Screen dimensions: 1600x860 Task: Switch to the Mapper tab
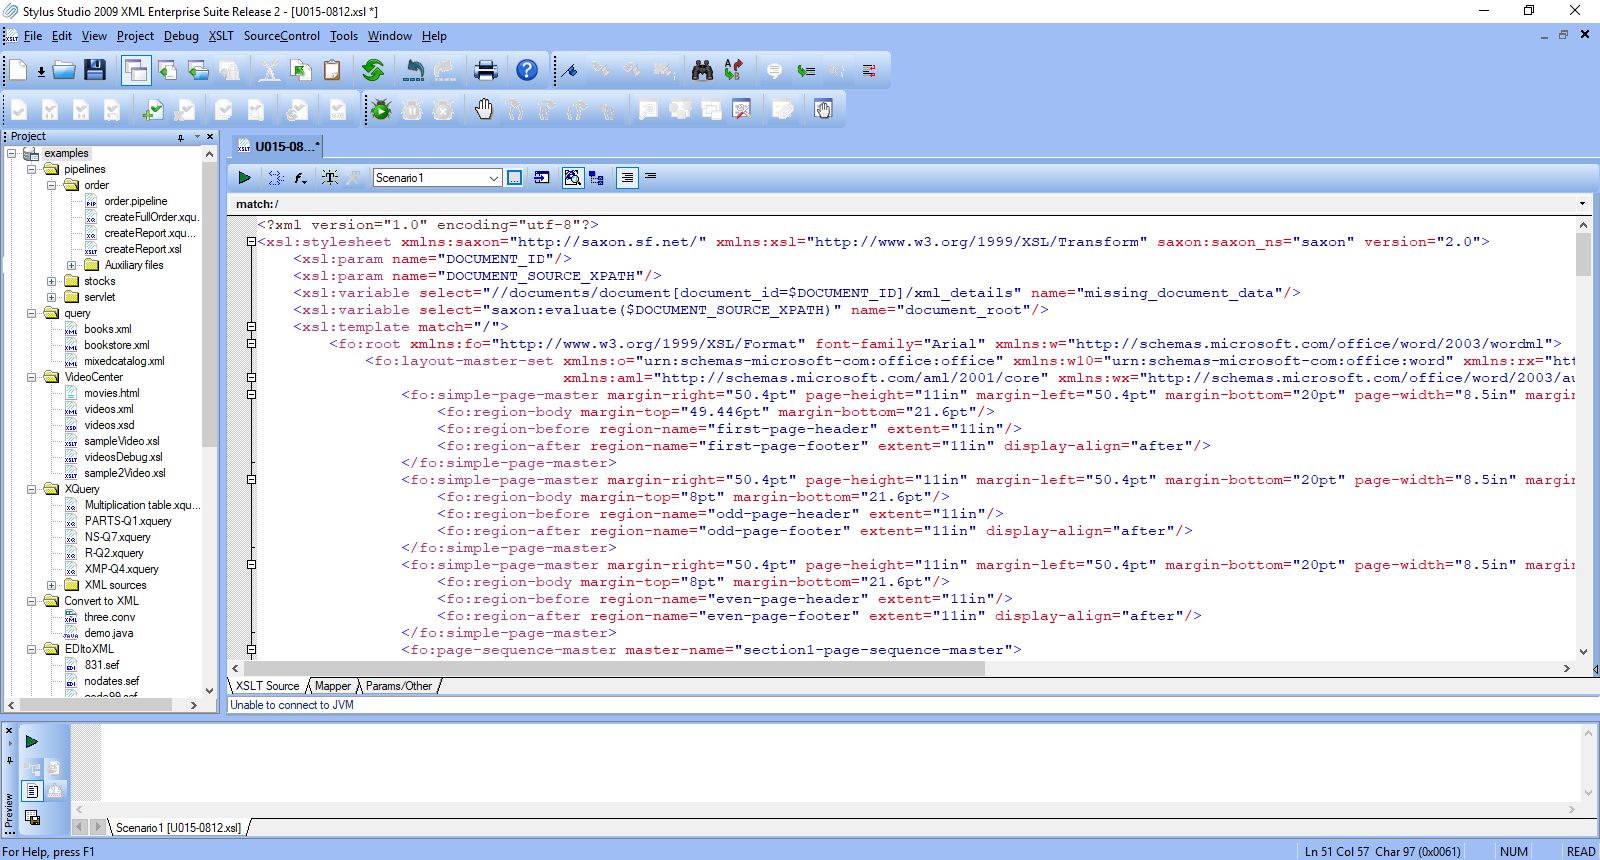pyautogui.click(x=332, y=686)
